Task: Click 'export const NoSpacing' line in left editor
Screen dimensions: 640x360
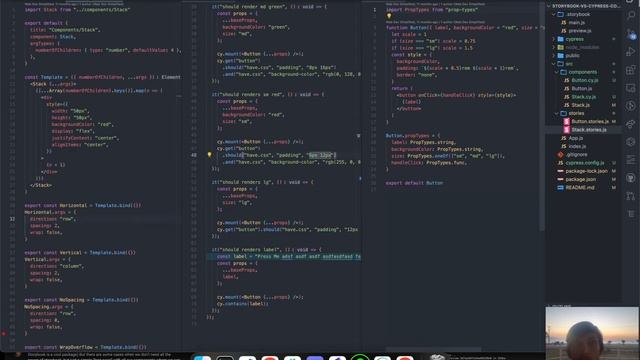Action: [x=81, y=300]
